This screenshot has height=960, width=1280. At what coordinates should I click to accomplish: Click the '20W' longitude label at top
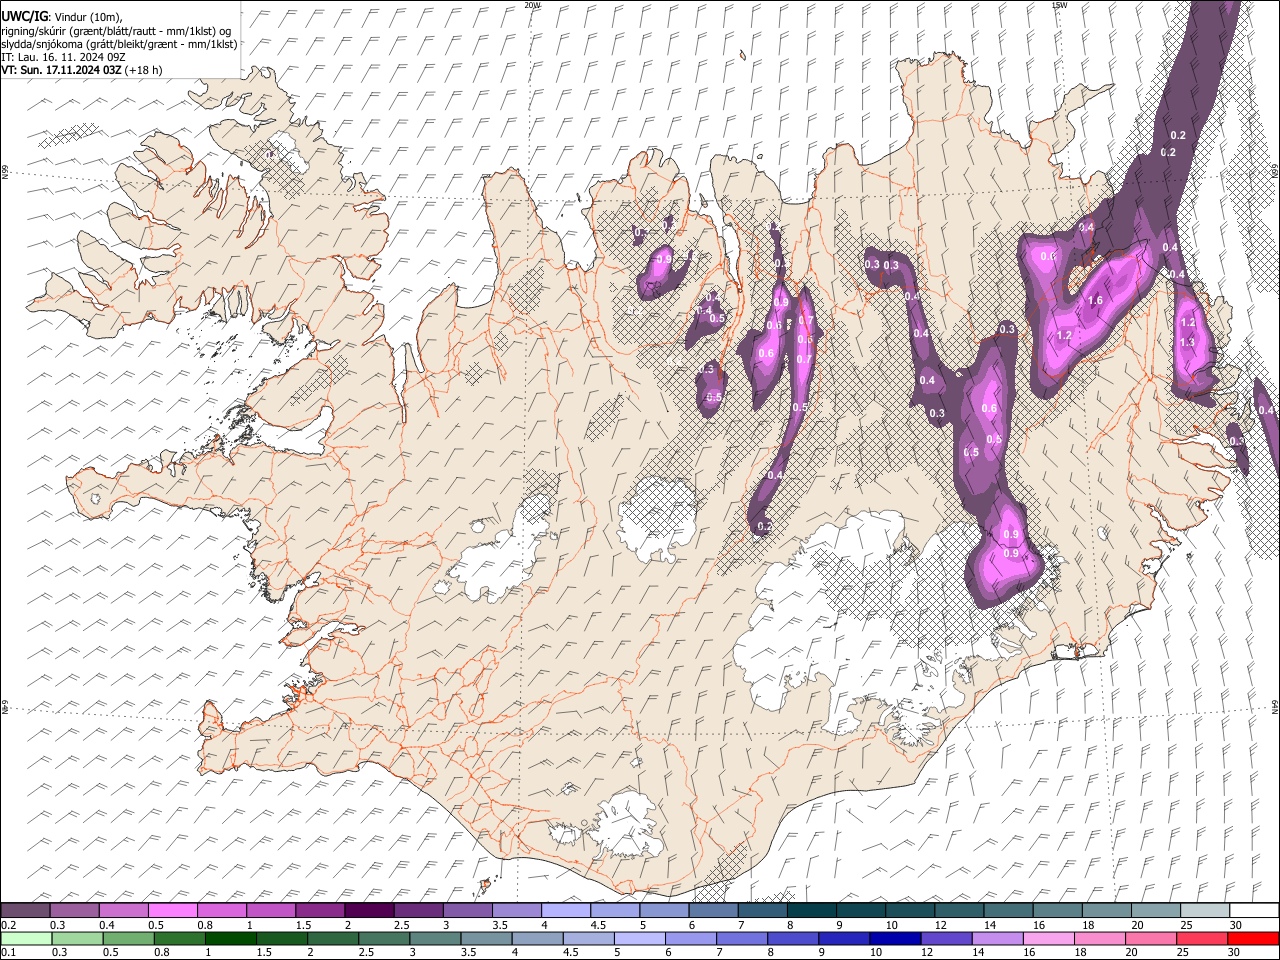point(532,5)
